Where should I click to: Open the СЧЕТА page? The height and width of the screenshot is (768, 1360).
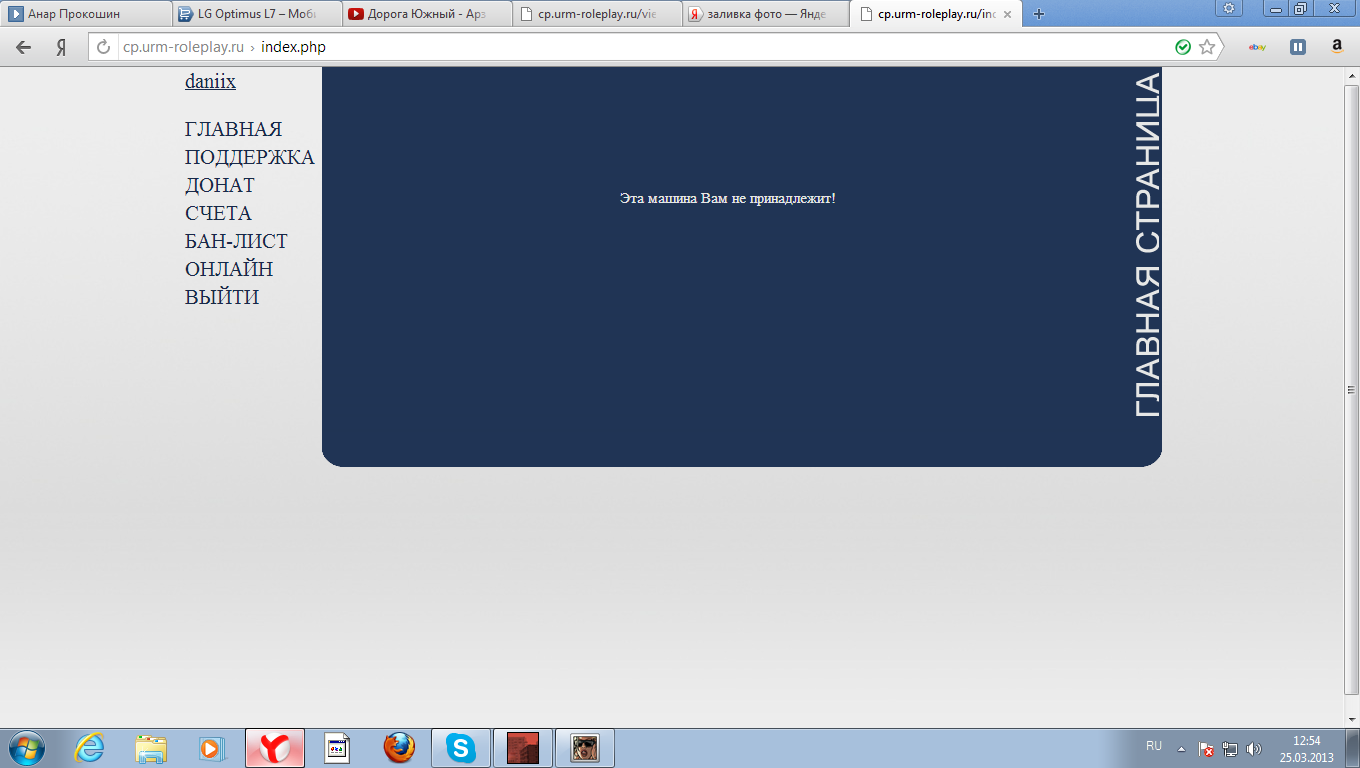tap(218, 214)
